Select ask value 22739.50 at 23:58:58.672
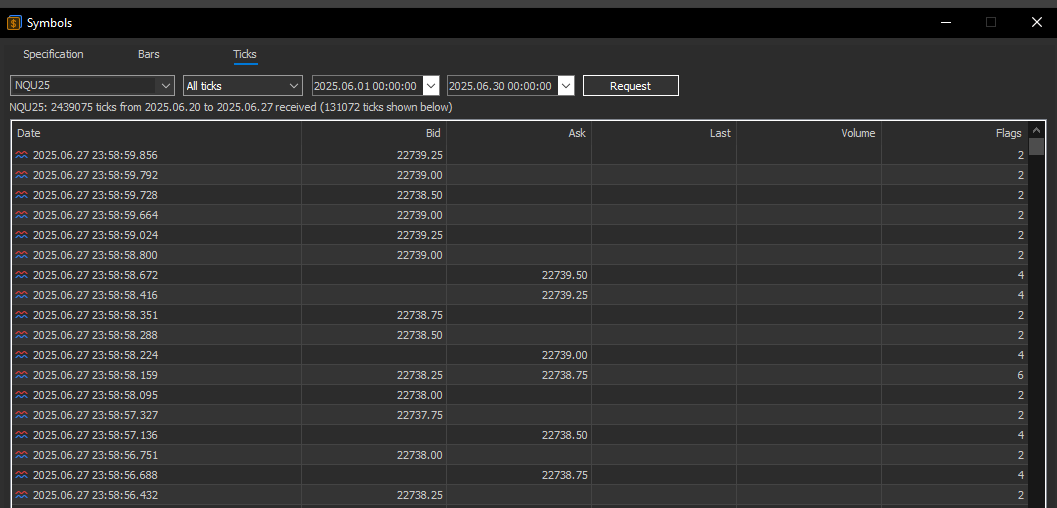 point(564,275)
